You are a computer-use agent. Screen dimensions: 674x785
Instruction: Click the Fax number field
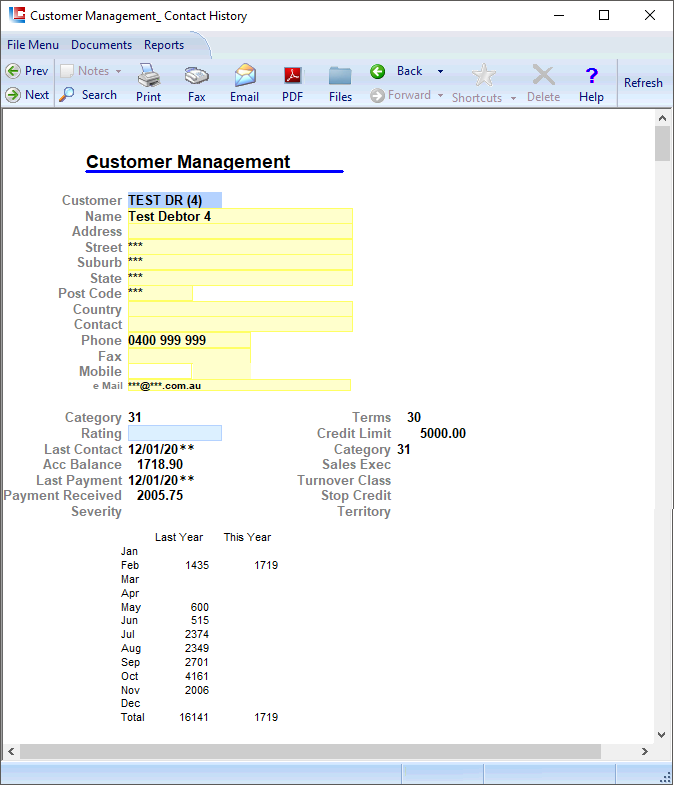pos(189,356)
